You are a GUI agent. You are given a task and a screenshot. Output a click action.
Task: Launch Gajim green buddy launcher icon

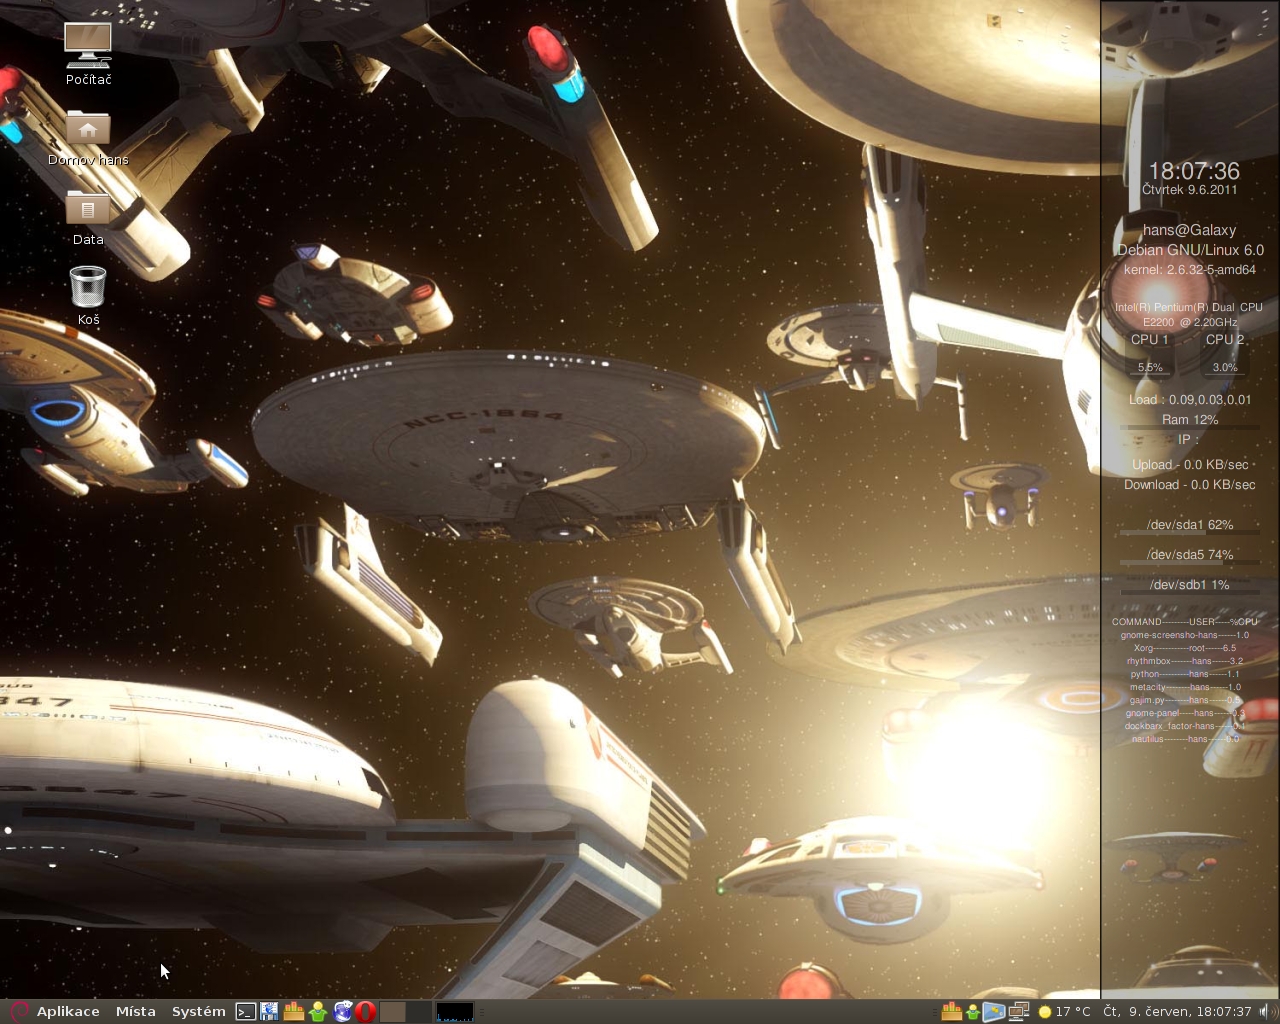(x=318, y=1012)
